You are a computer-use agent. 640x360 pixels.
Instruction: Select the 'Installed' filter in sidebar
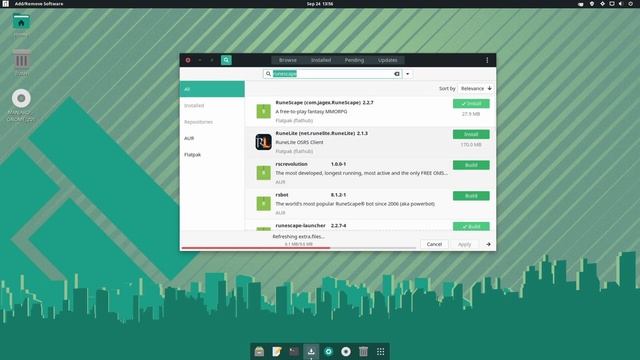pyautogui.click(x=212, y=105)
